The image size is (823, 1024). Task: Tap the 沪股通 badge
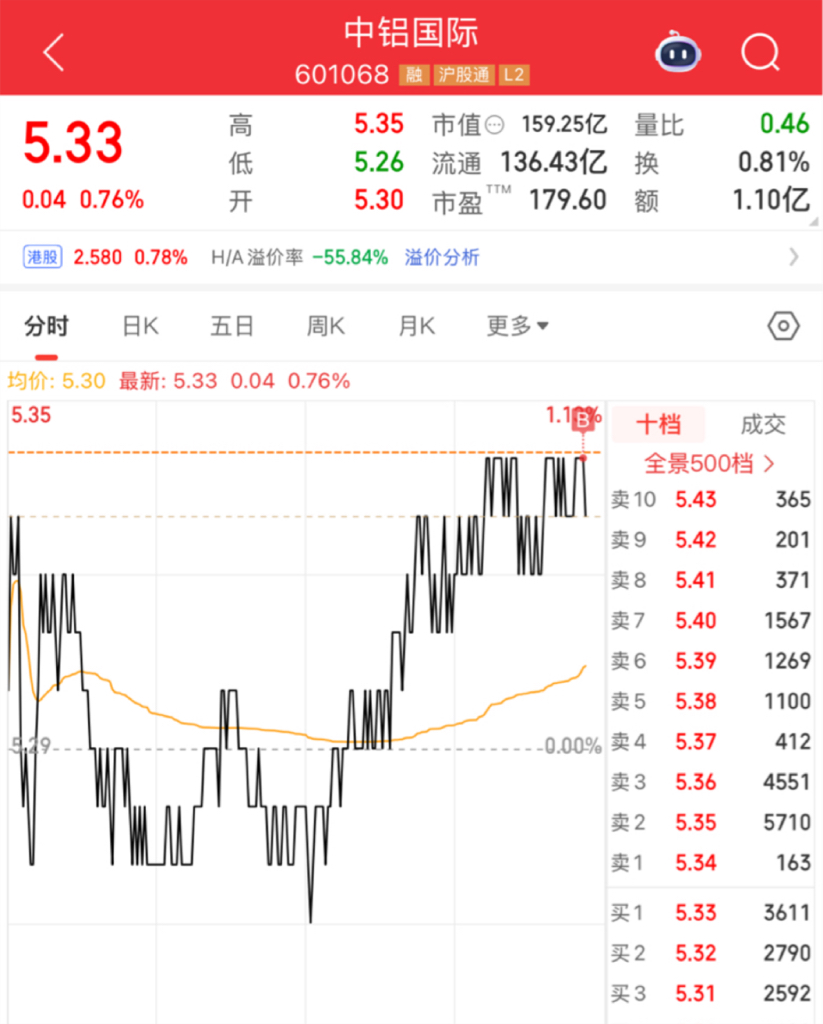464,74
